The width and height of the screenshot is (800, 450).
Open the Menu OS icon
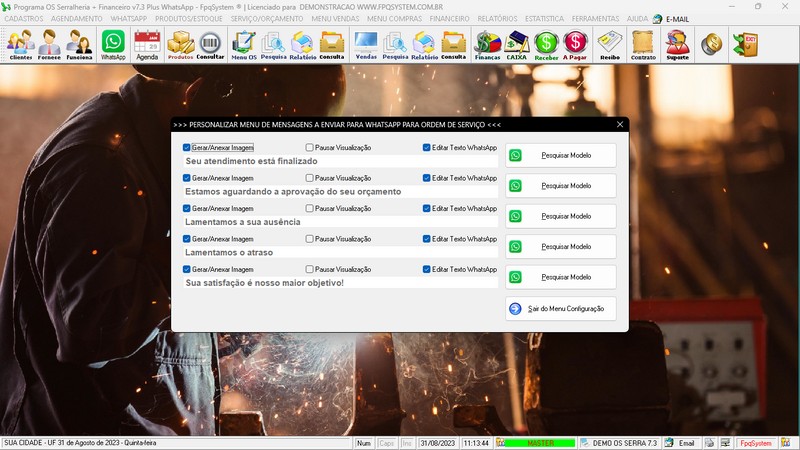(244, 45)
